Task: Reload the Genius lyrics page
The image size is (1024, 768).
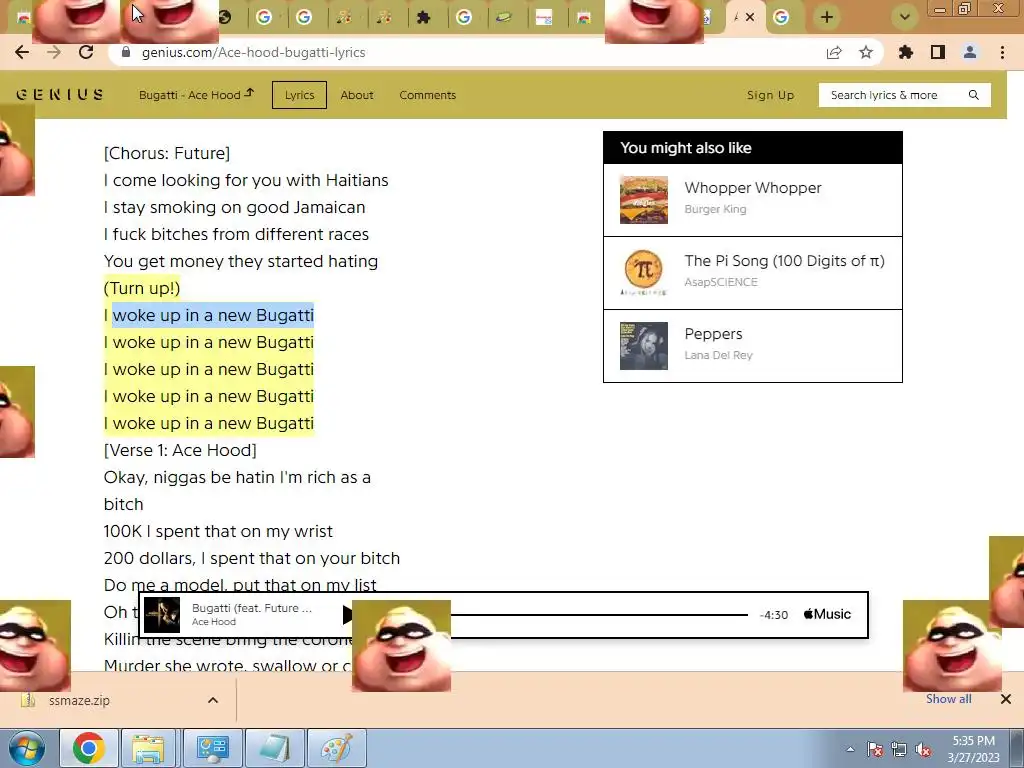Action: (x=86, y=52)
